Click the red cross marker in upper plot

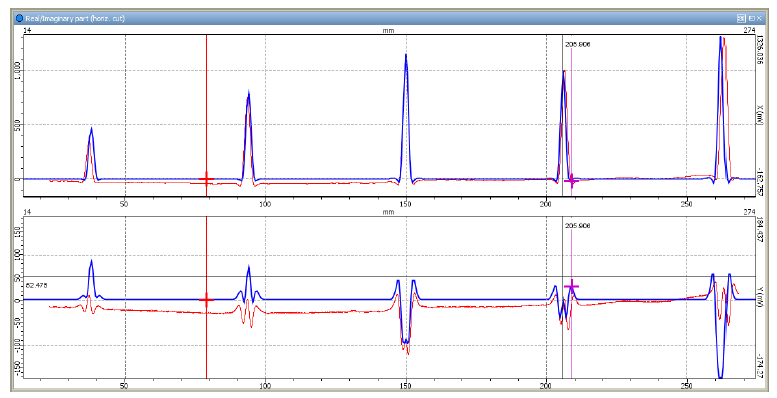pyautogui.click(x=206, y=179)
